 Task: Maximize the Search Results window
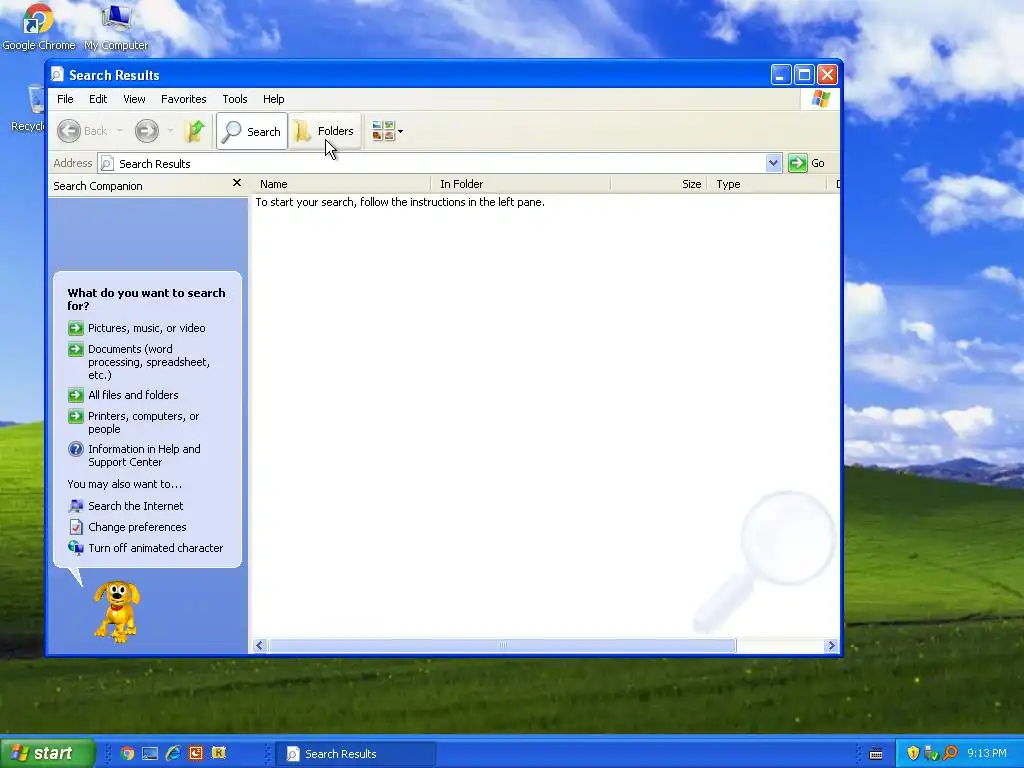tap(805, 74)
